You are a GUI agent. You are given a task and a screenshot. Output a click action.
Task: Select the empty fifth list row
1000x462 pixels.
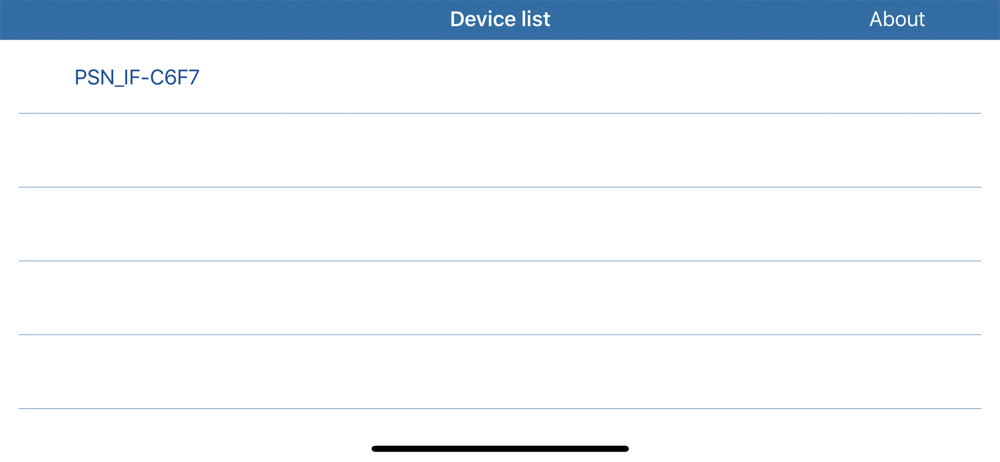click(x=500, y=371)
